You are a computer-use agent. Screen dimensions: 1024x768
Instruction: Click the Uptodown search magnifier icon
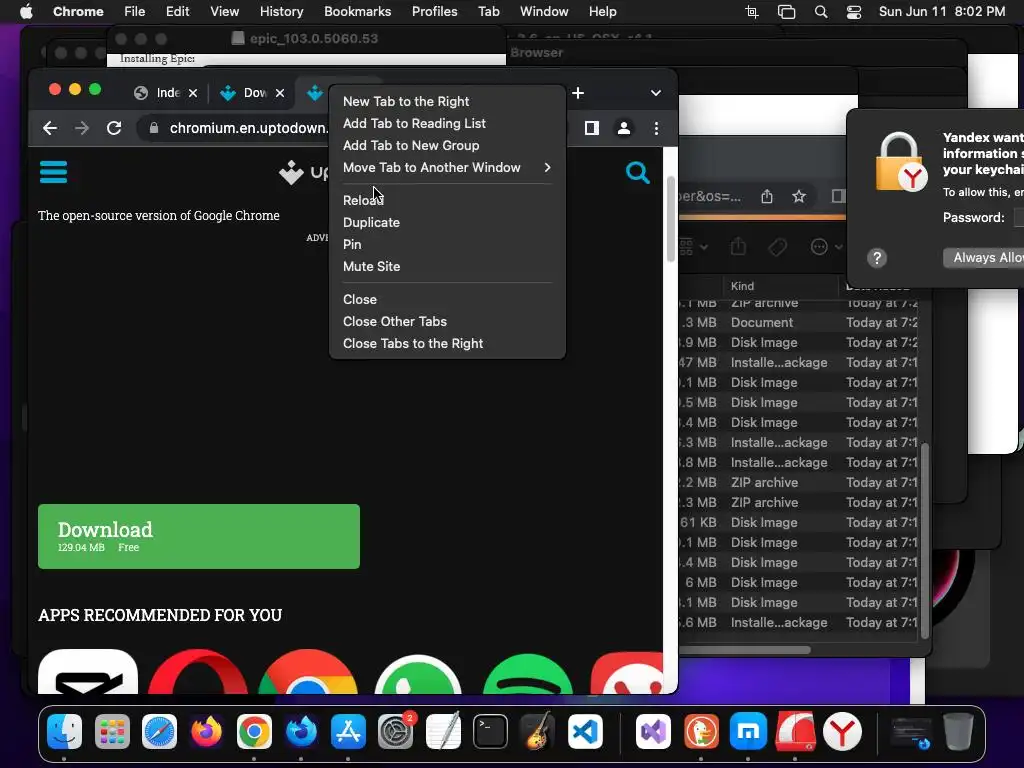click(637, 172)
